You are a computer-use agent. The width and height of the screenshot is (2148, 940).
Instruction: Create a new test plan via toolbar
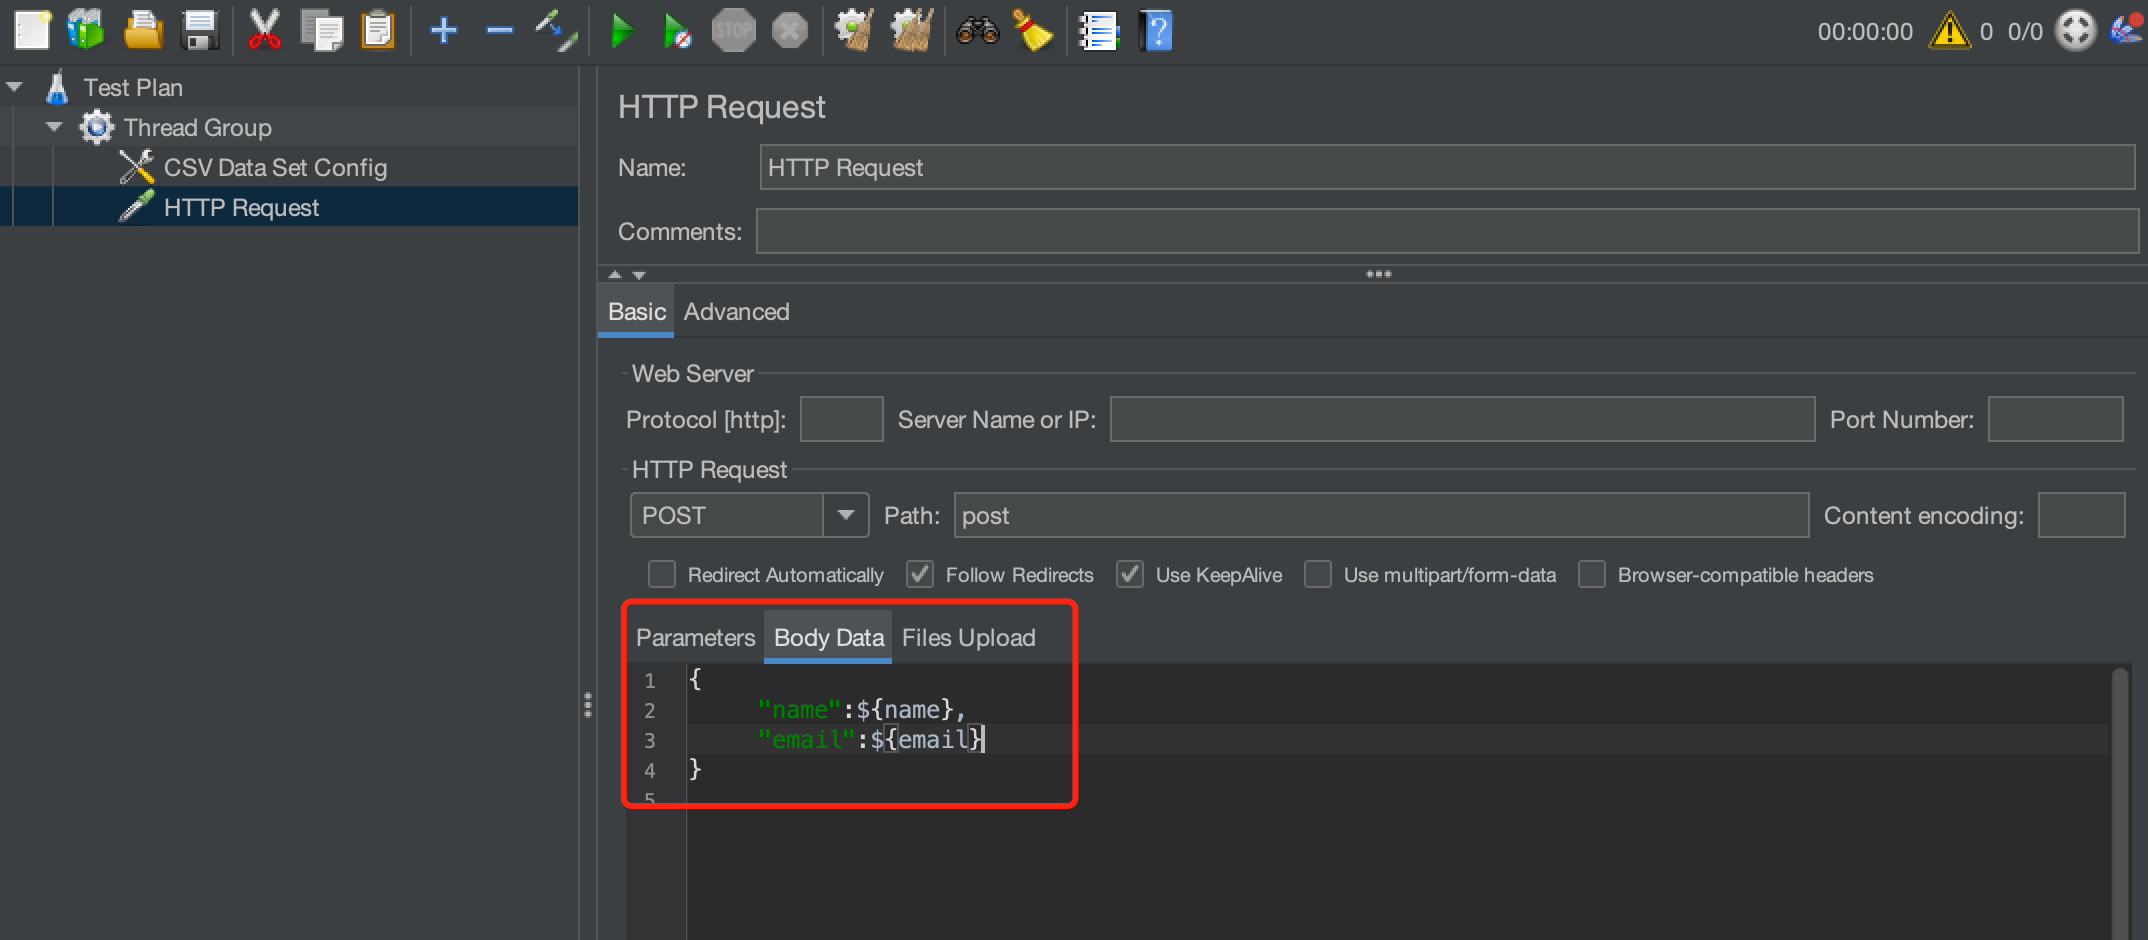(x=32, y=30)
